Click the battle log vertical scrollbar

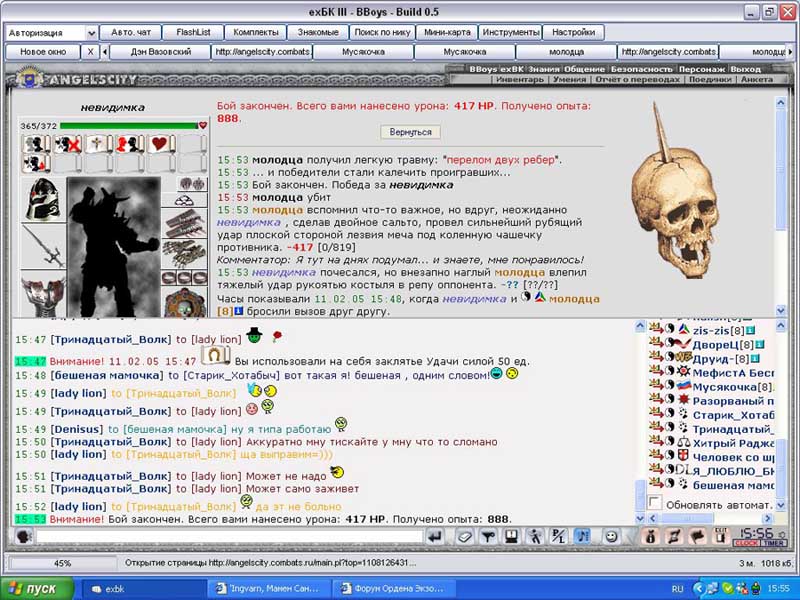tap(781, 206)
